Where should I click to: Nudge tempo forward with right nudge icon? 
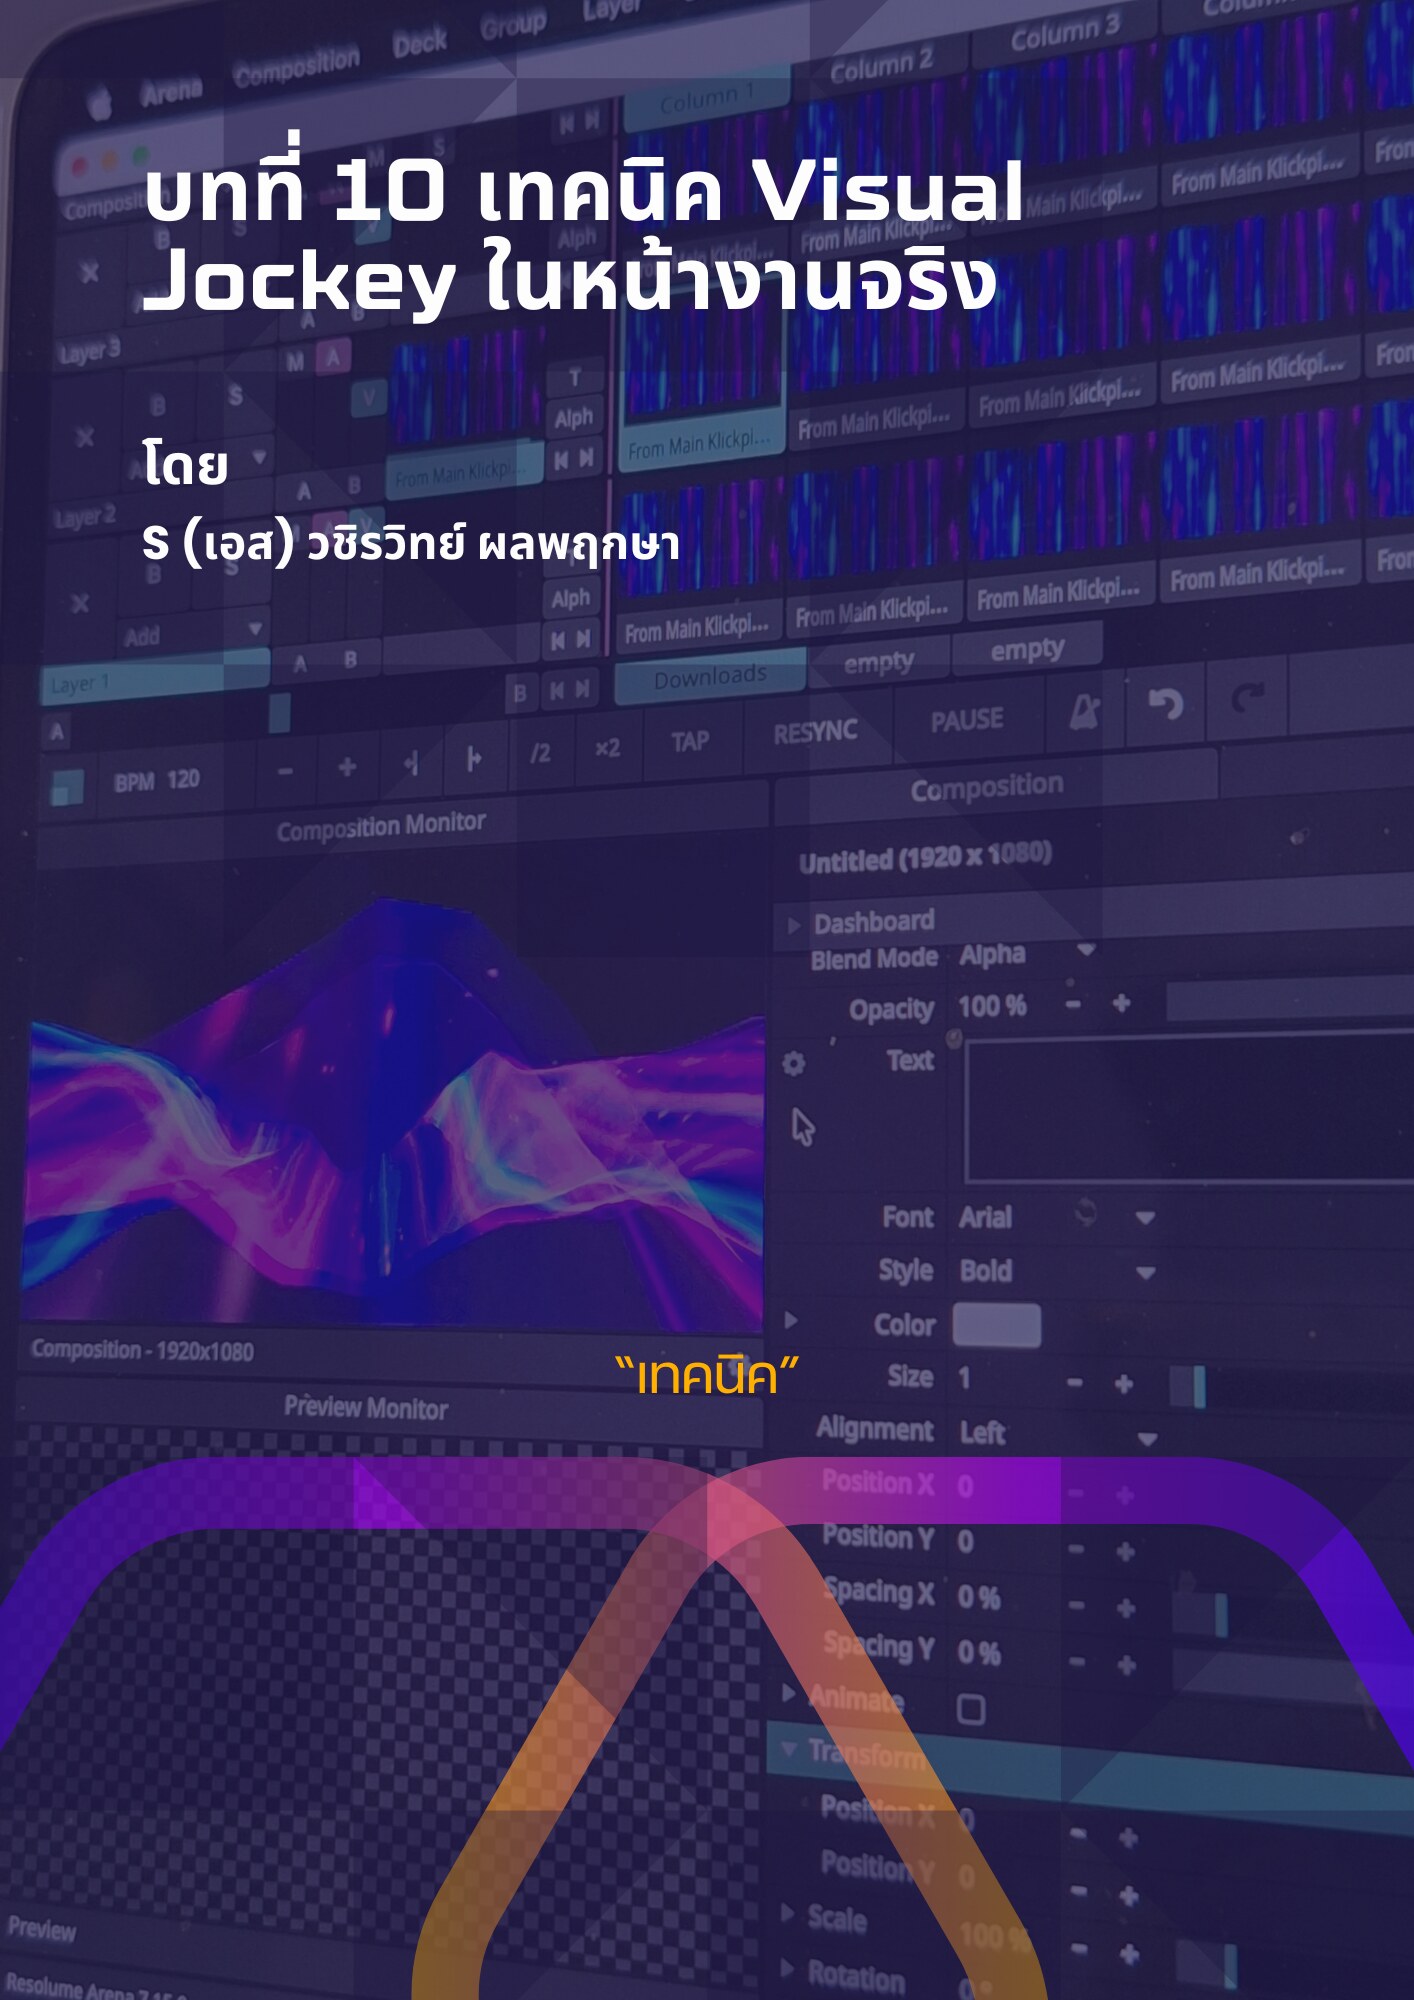click(x=474, y=760)
